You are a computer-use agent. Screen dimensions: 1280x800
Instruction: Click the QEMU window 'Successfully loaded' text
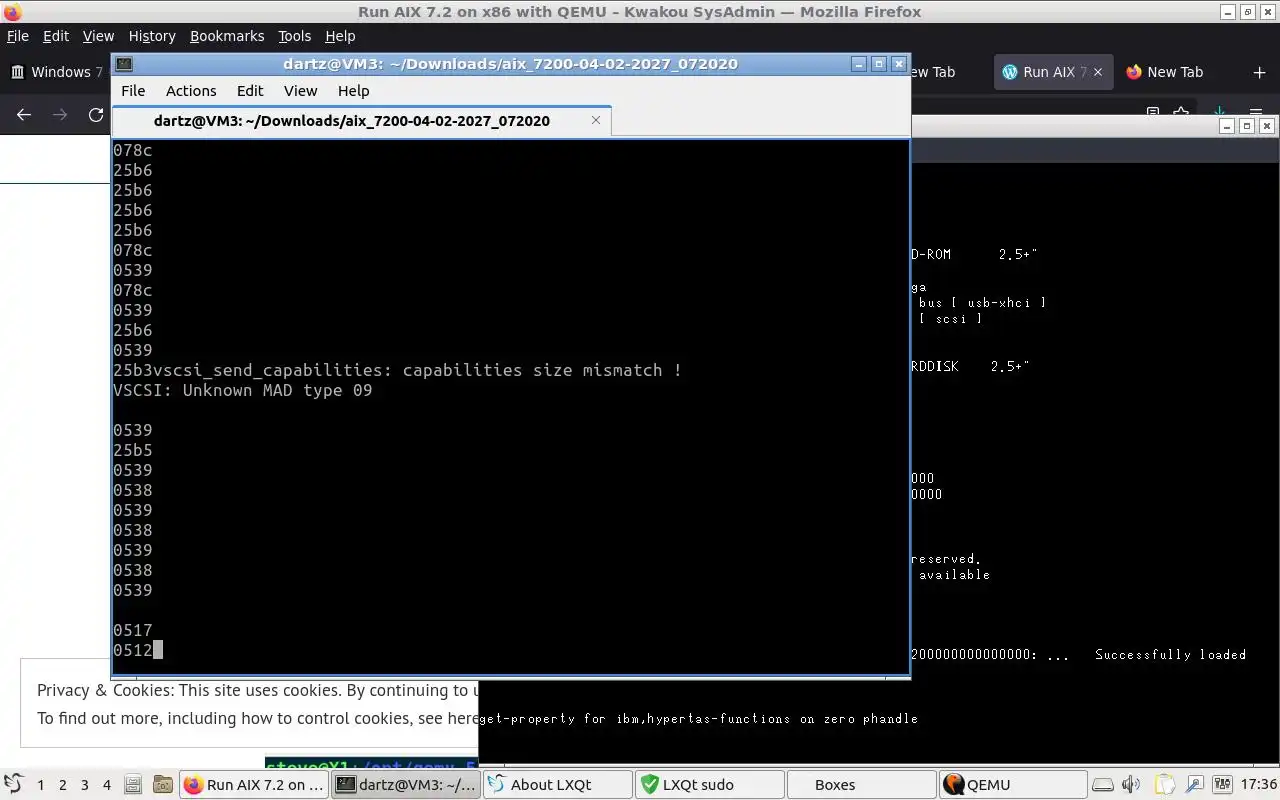pyautogui.click(x=1170, y=655)
